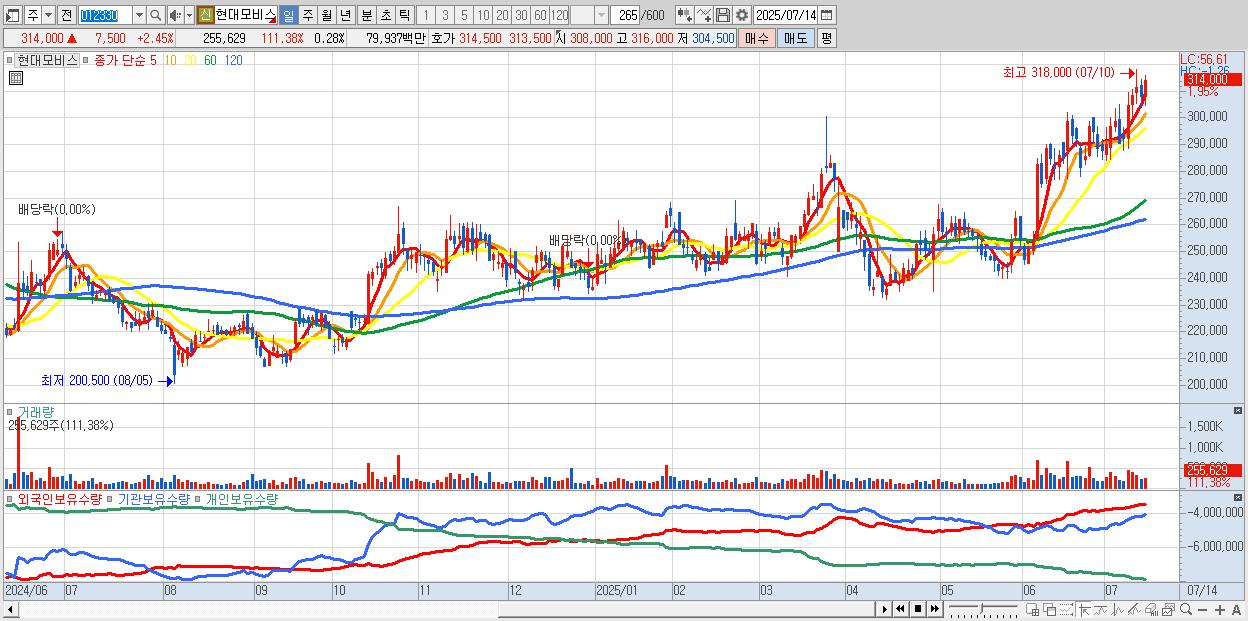
Task: Click the 신 credit badge icon
Action: [x=205, y=15]
